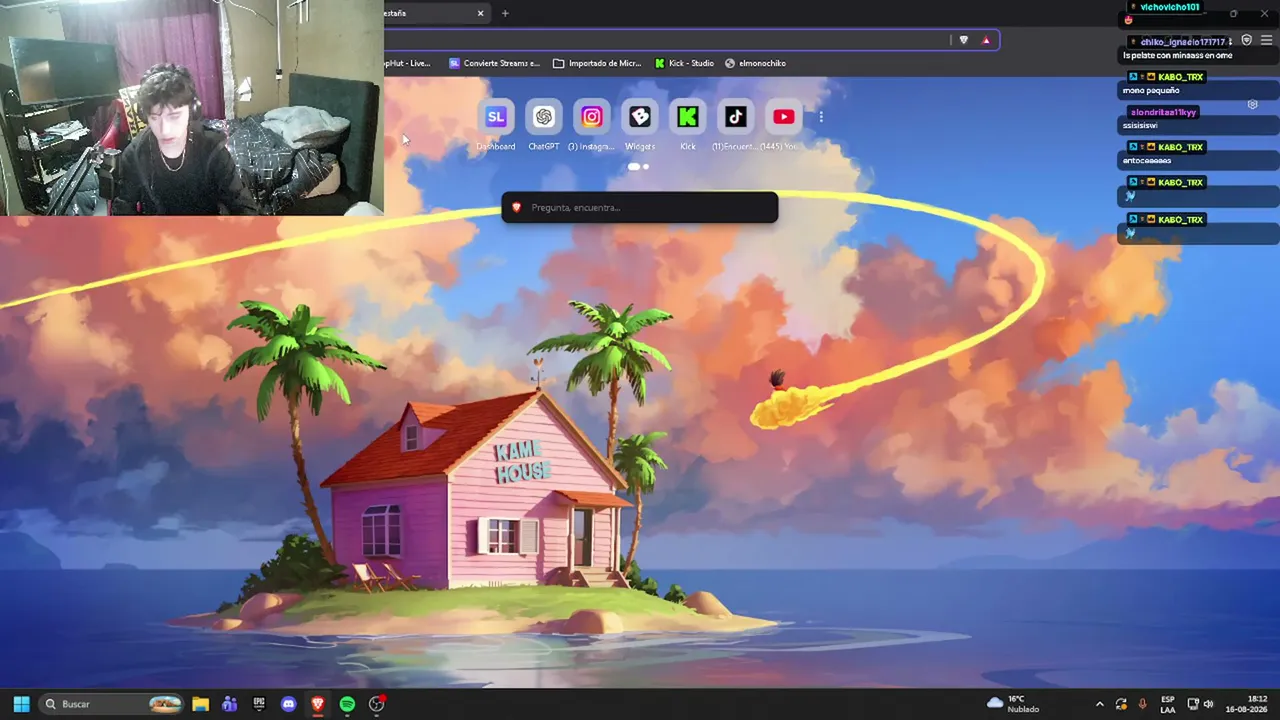This screenshot has height=720, width=1280.
Task: Click the chat message 'ssisisiswi'
Action: click(1140, 126)
